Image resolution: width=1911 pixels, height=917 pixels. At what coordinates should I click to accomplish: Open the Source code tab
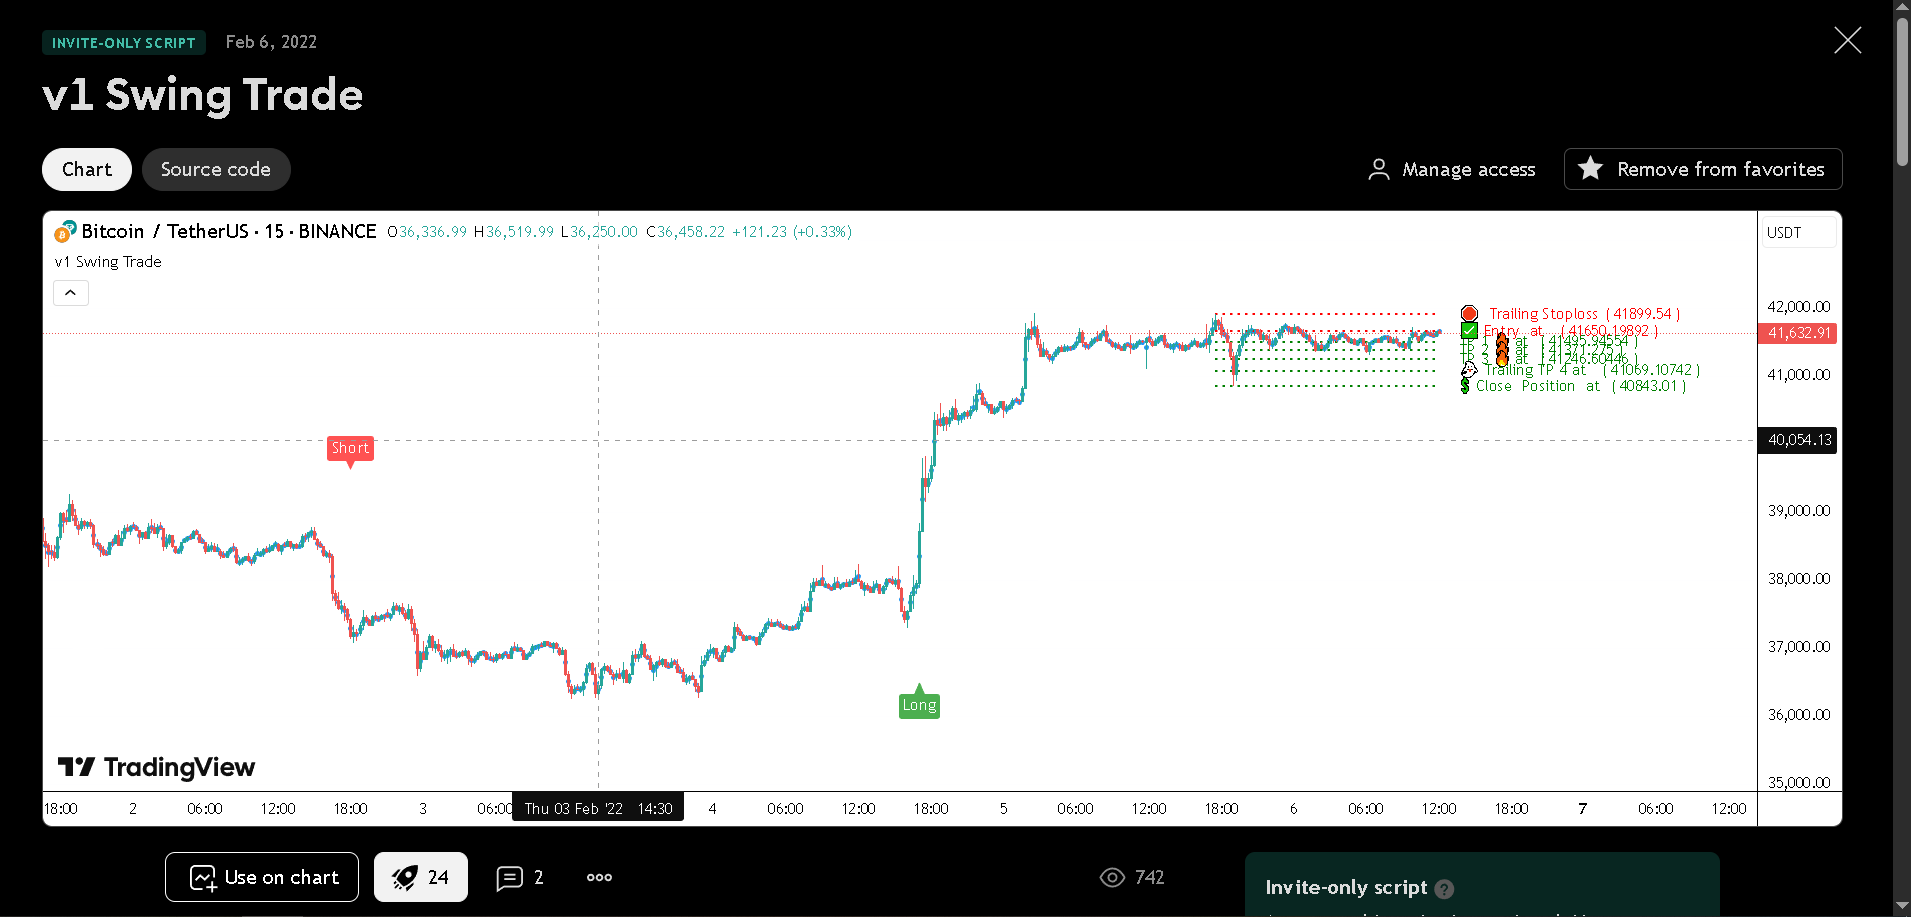click(x=216, y=169)
